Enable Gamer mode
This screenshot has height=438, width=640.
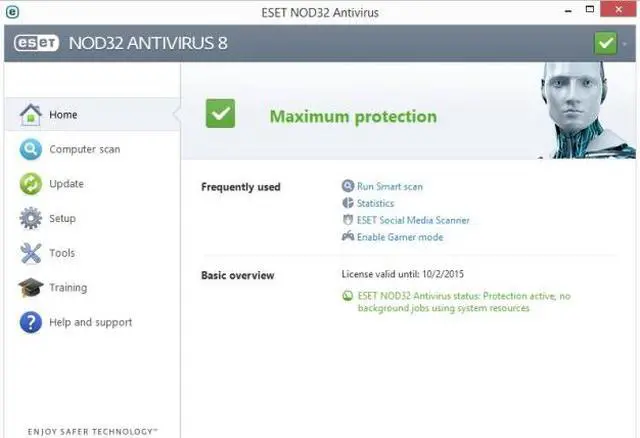(x=399, y=237)
